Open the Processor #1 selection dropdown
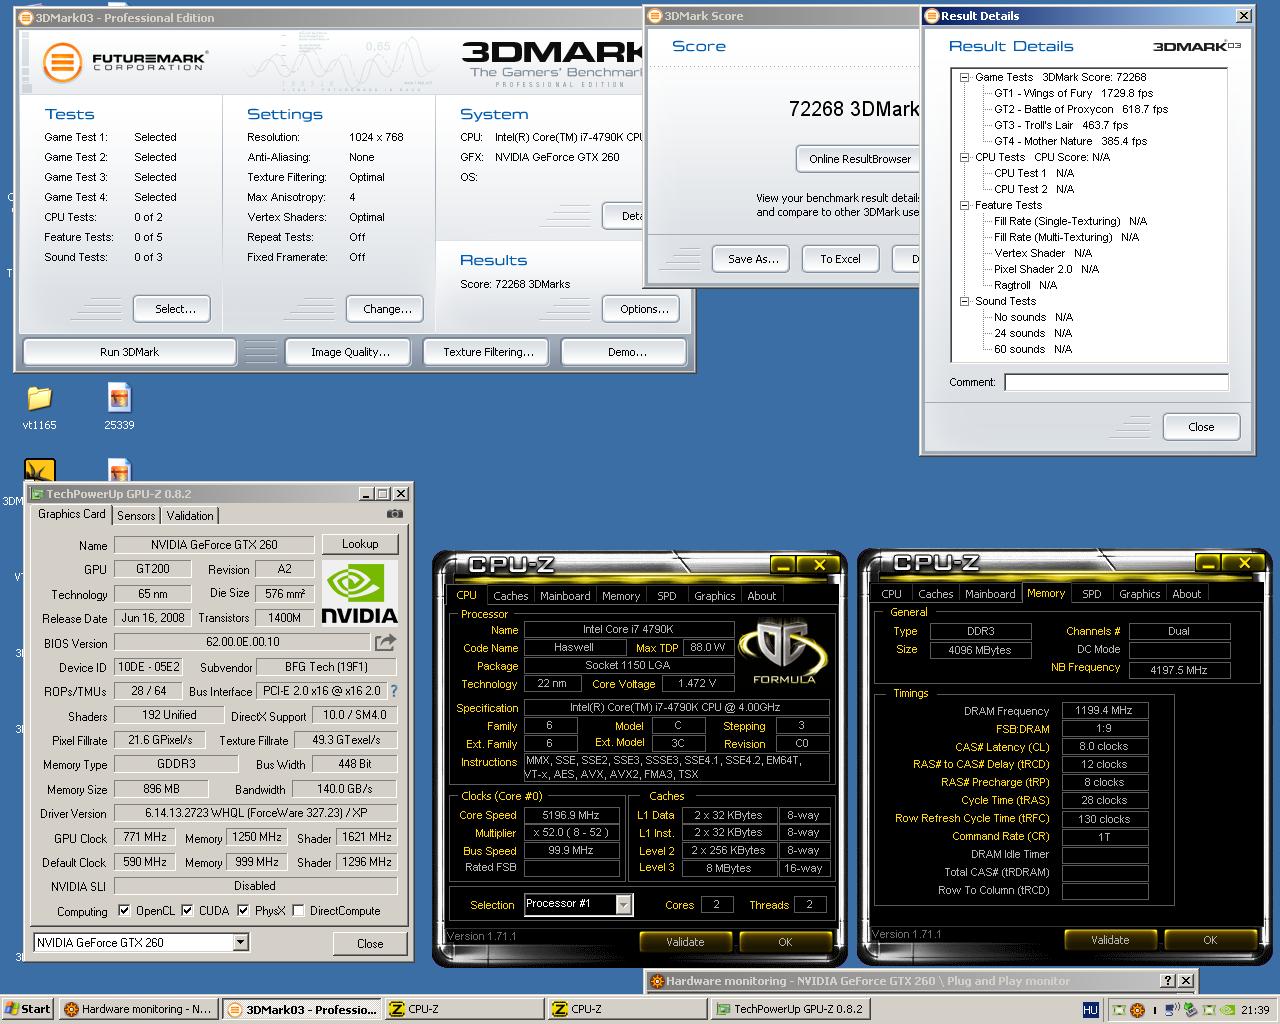Viewport: 1280px width, 1024px height. pyautogui.click(x=624, y=904)
